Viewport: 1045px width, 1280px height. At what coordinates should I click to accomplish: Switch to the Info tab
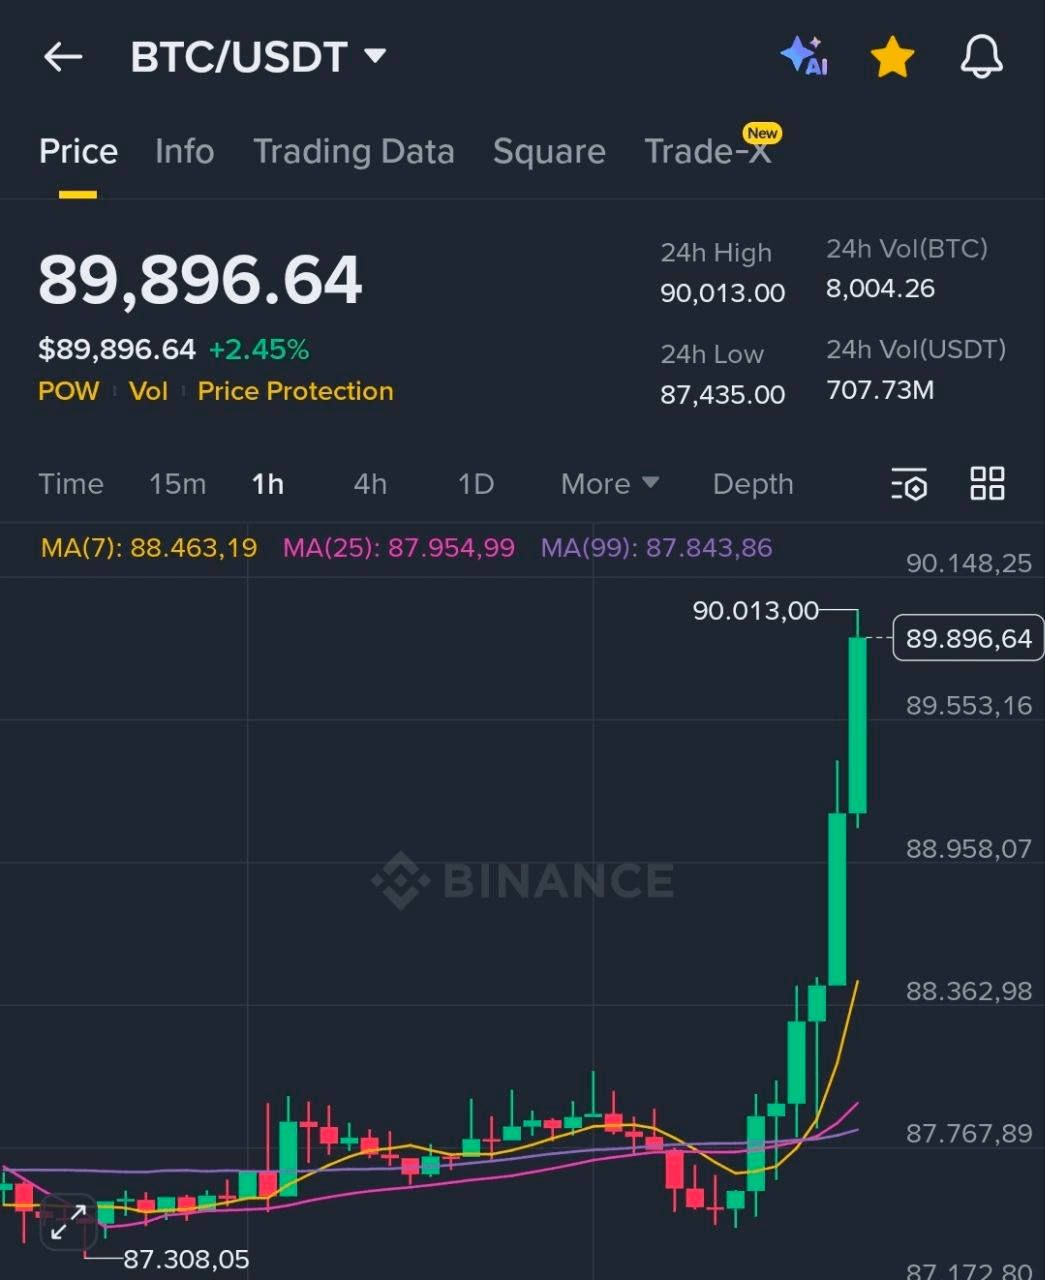(184, 152)
